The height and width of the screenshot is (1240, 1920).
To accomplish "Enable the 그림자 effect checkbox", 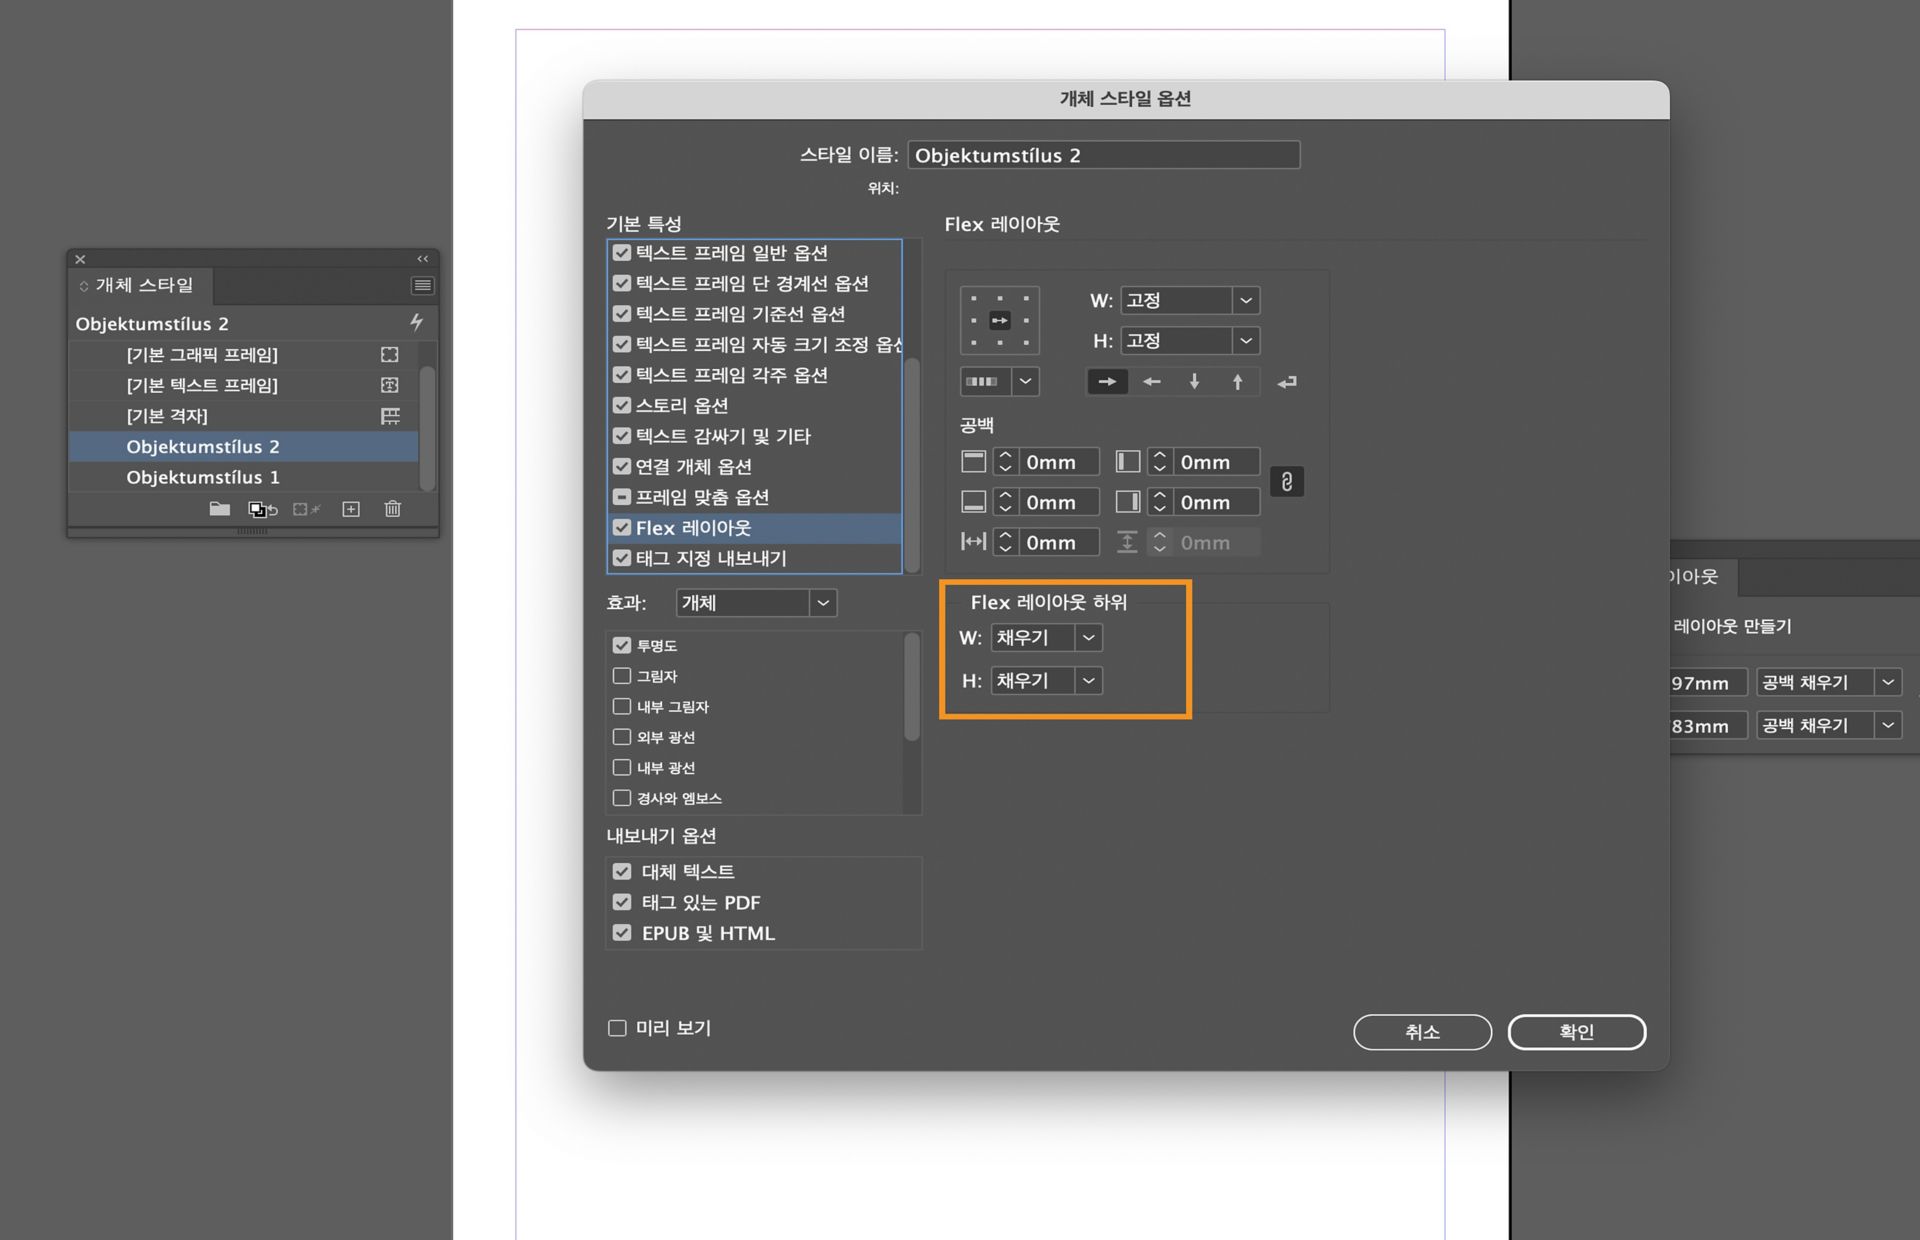I will 621,676.
